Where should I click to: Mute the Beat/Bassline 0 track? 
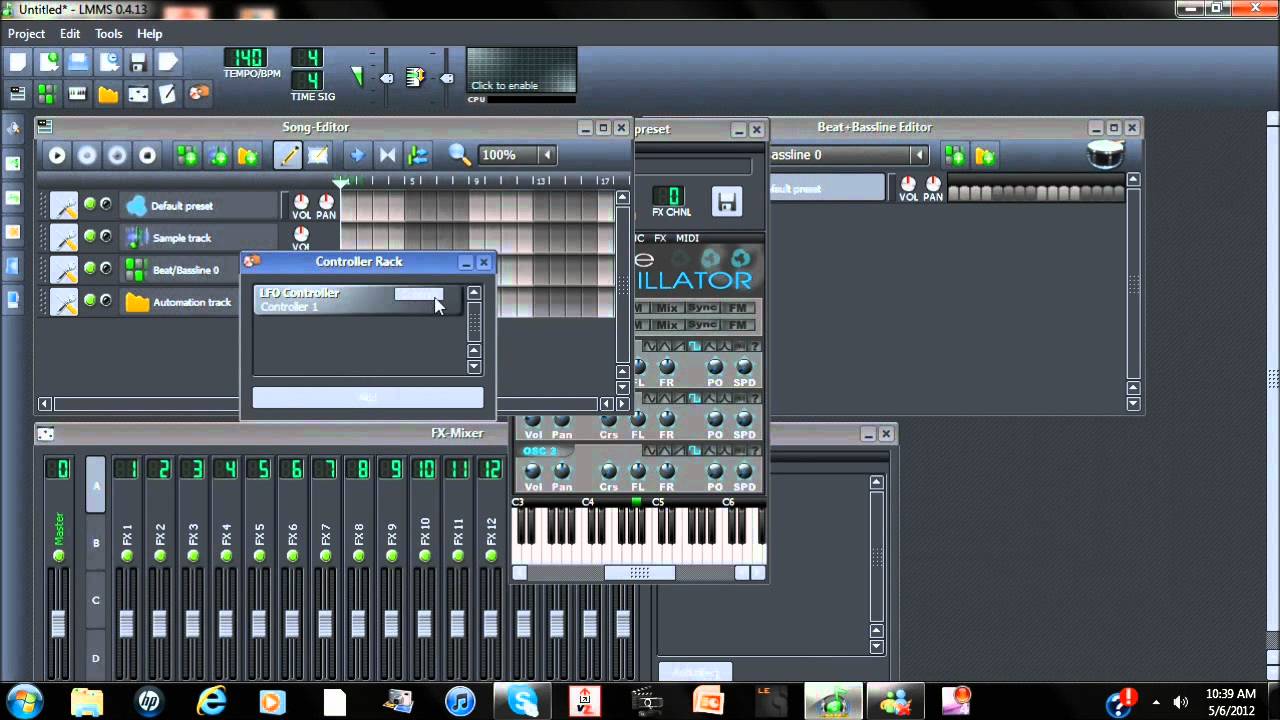point(90,268)
